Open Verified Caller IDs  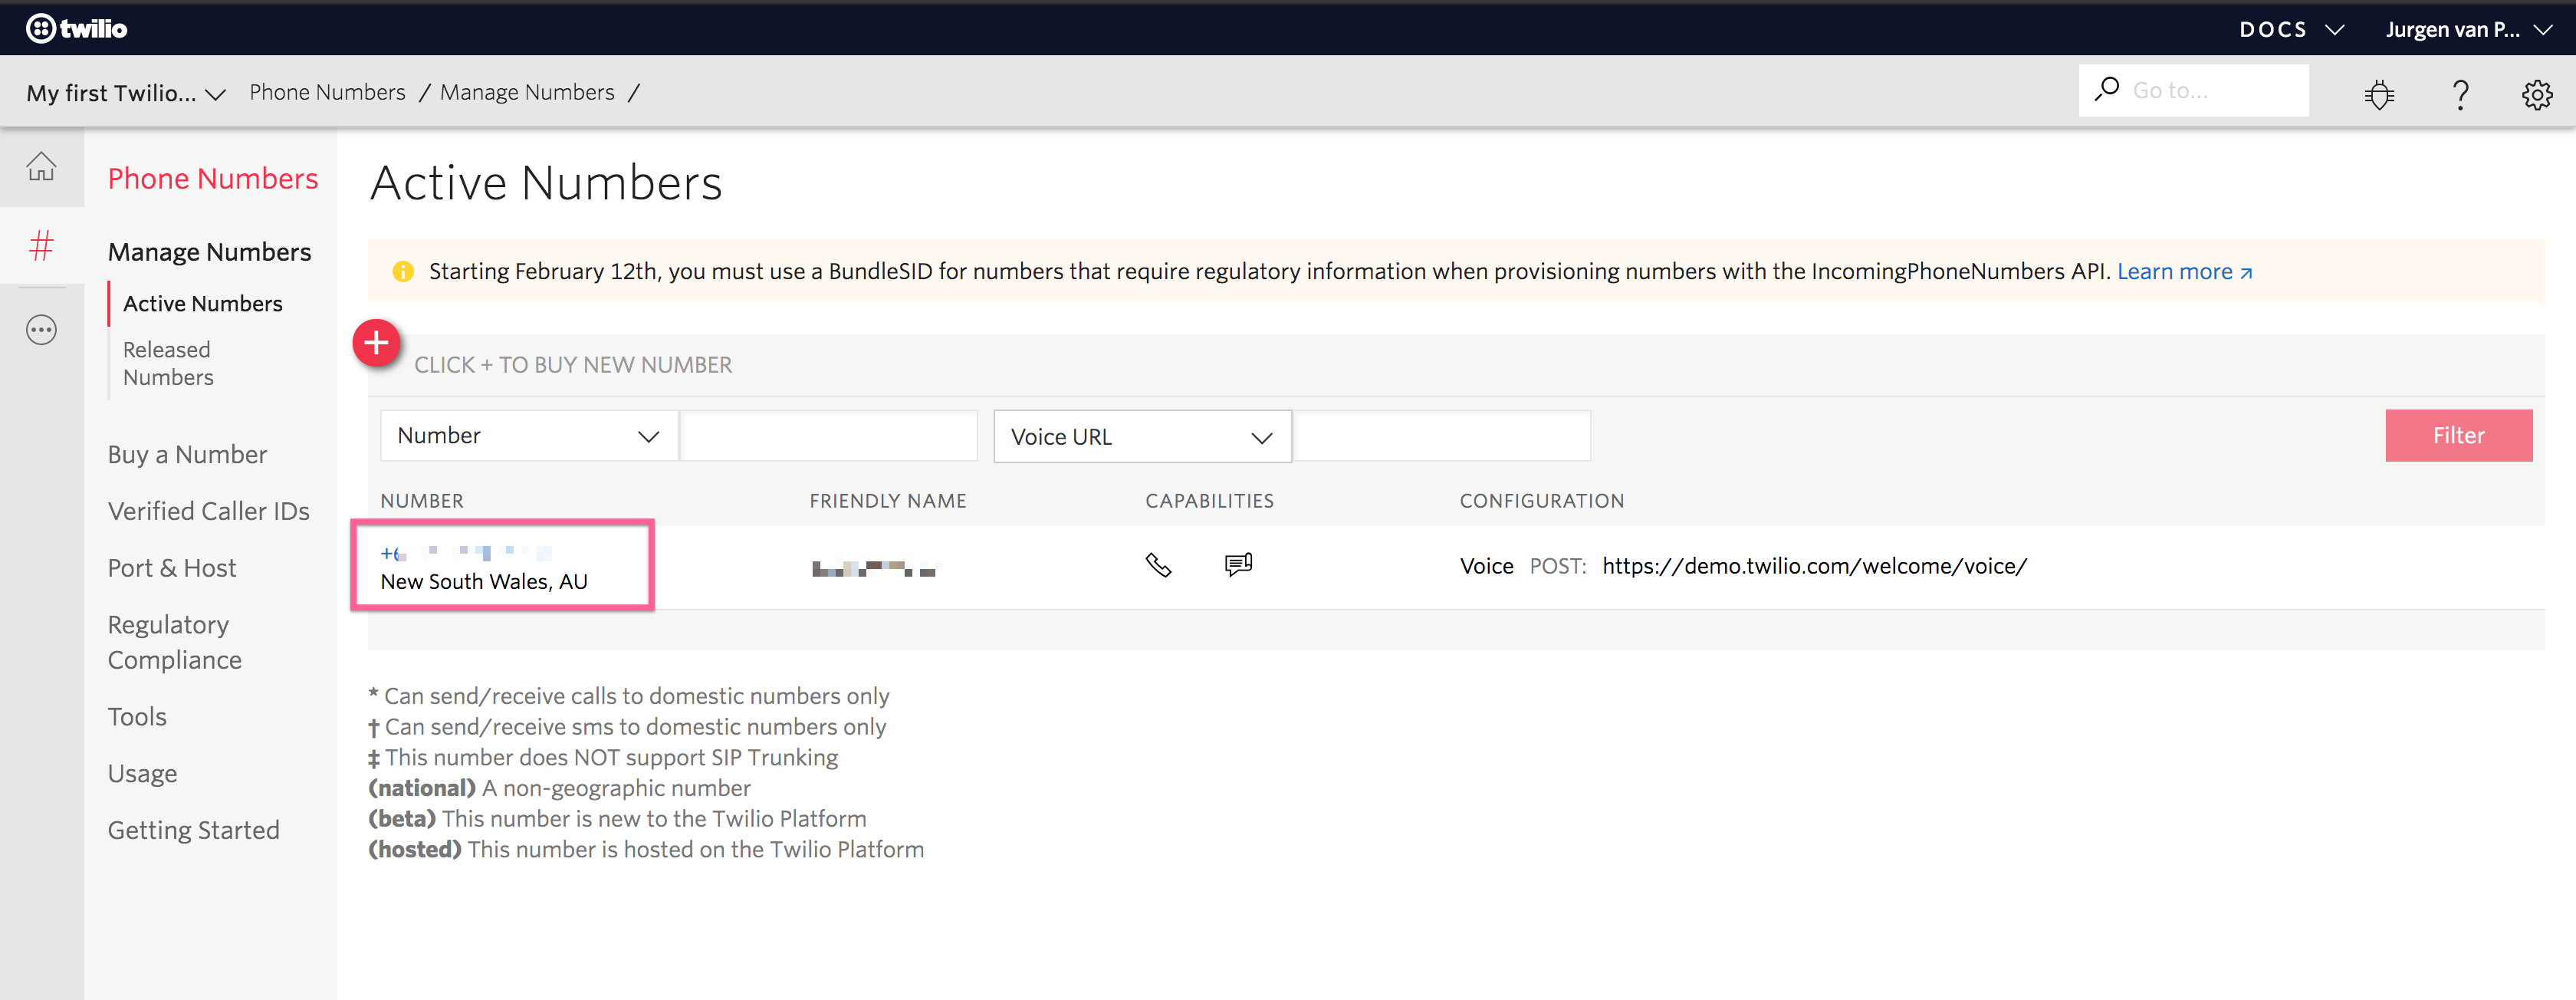pyautogui.click(x=208, y=511)
